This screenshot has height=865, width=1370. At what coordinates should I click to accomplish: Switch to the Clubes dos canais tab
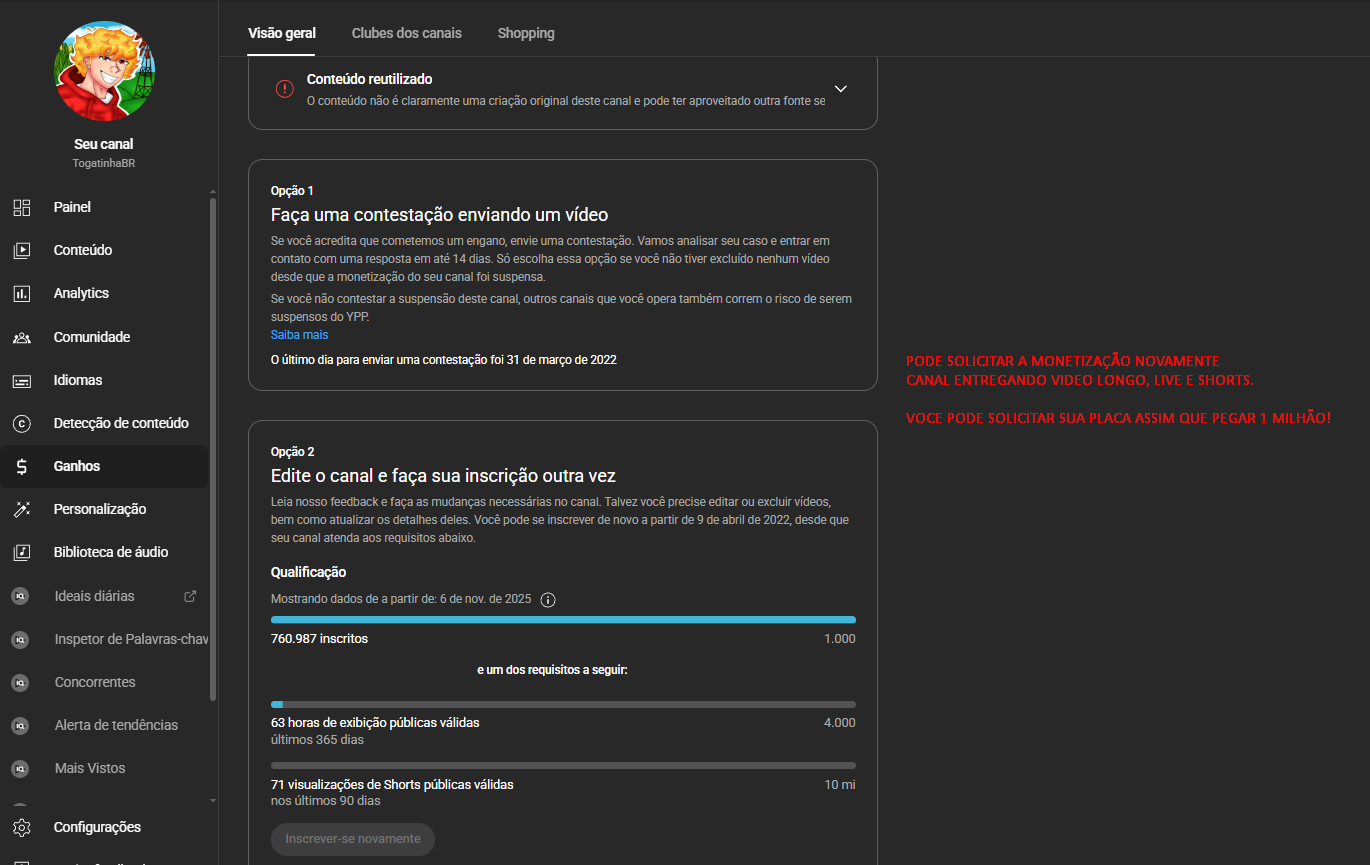406,33
